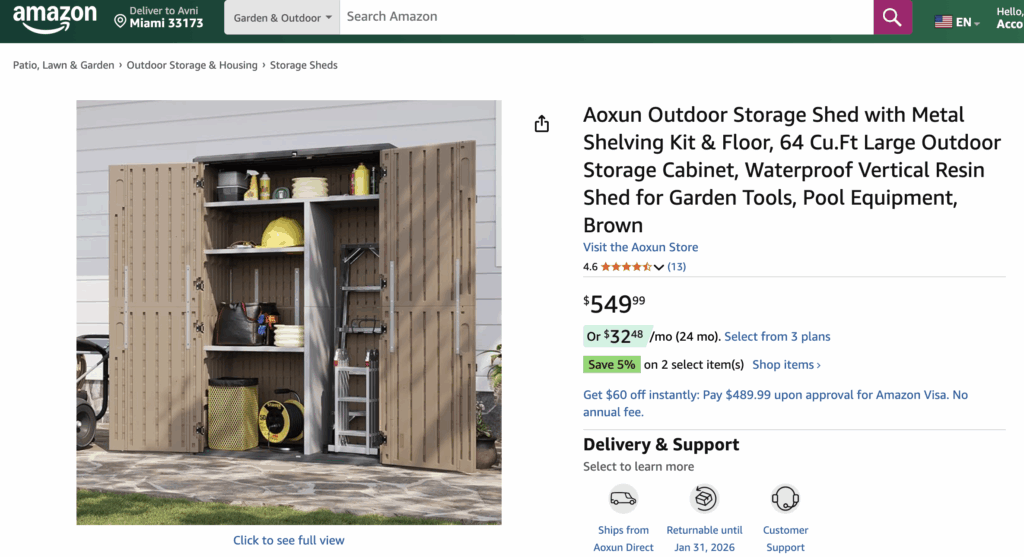Click the location pin Deliver to icon
Viewport: 1024px width, 557px height.
pyautogui.click(x=120, y=20)
